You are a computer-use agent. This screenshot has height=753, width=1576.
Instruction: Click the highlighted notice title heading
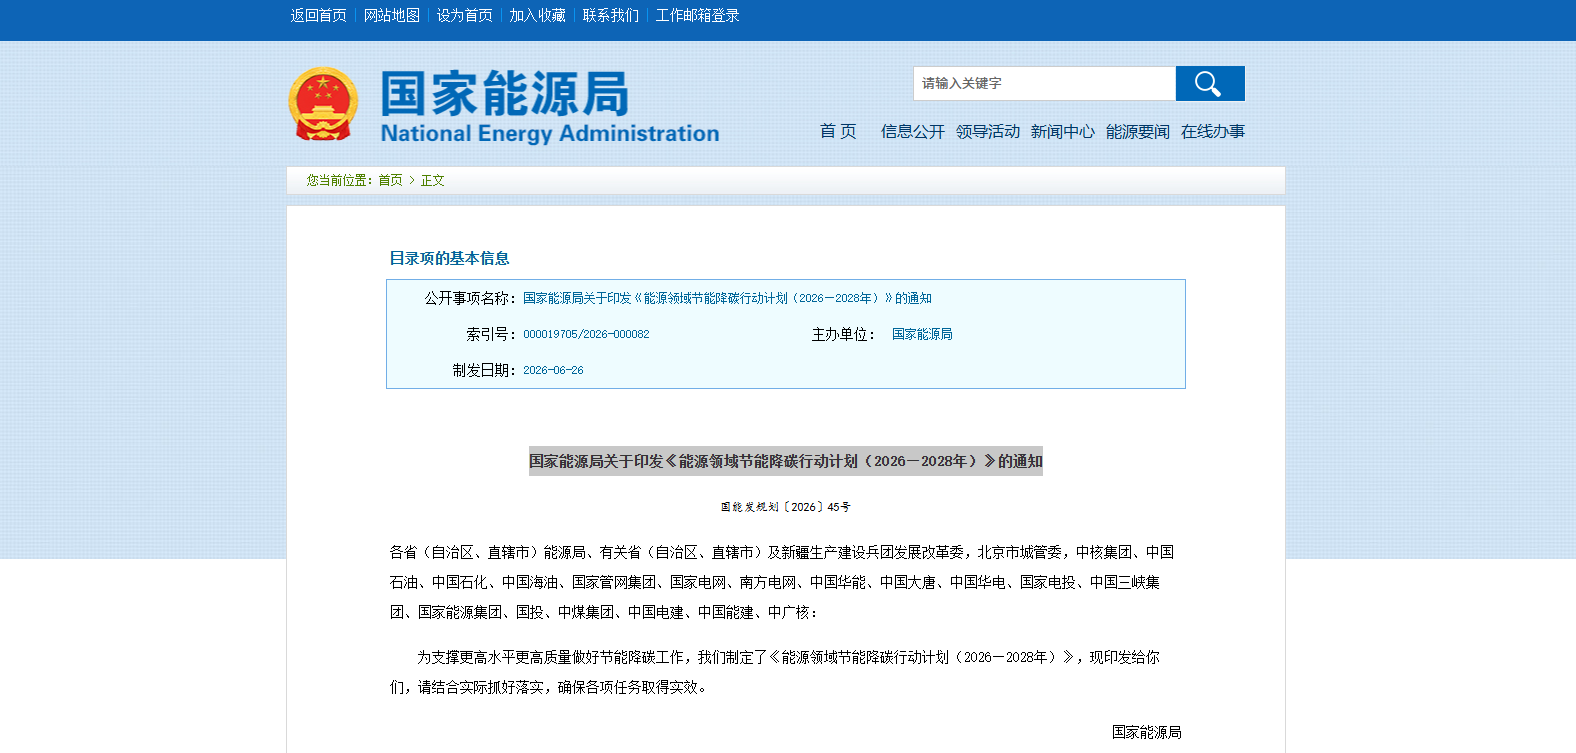pos(786,461)
